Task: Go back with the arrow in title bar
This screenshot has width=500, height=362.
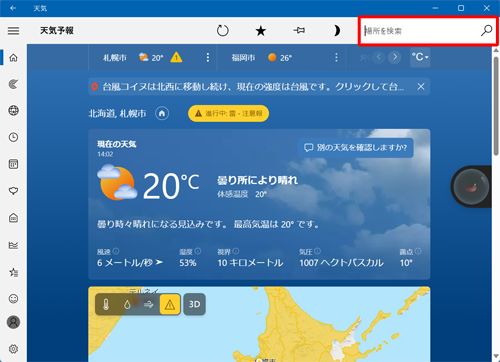Action: point(13,8)
